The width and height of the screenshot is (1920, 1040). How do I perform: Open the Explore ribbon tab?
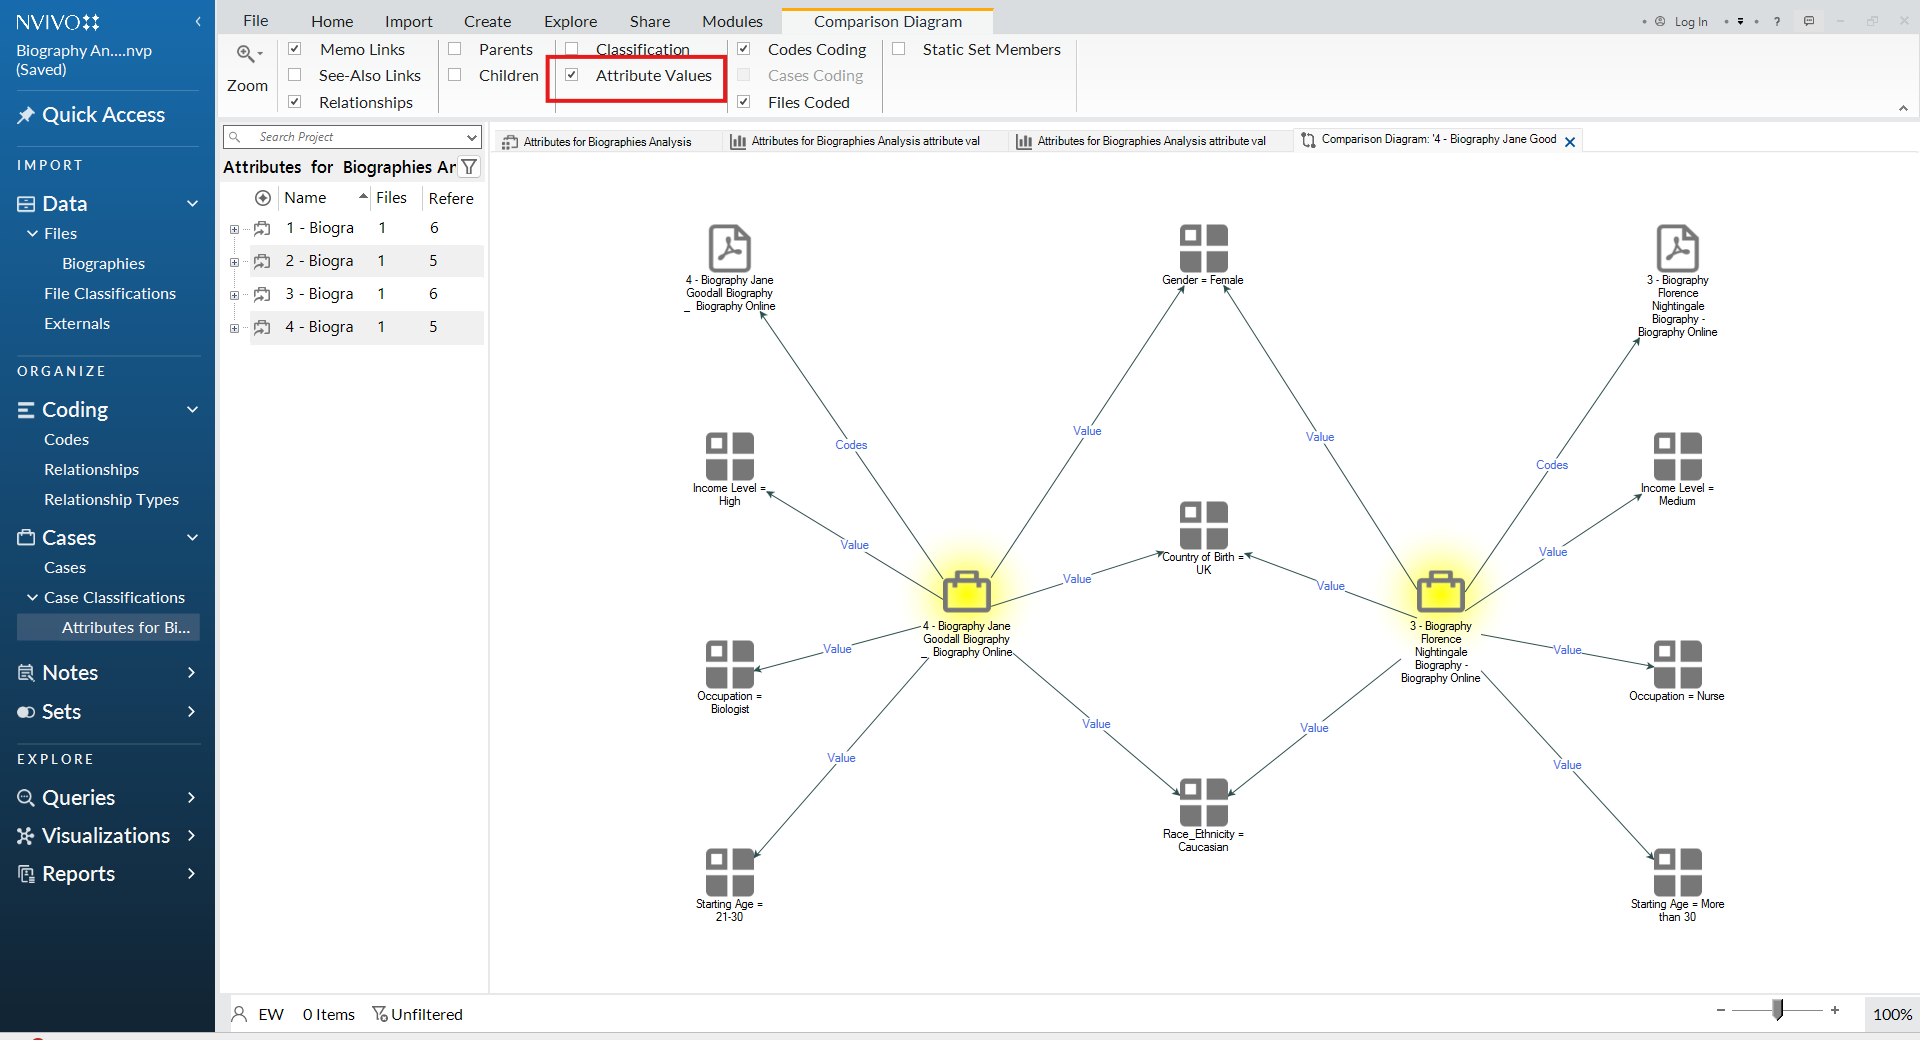tap(570, 21)
